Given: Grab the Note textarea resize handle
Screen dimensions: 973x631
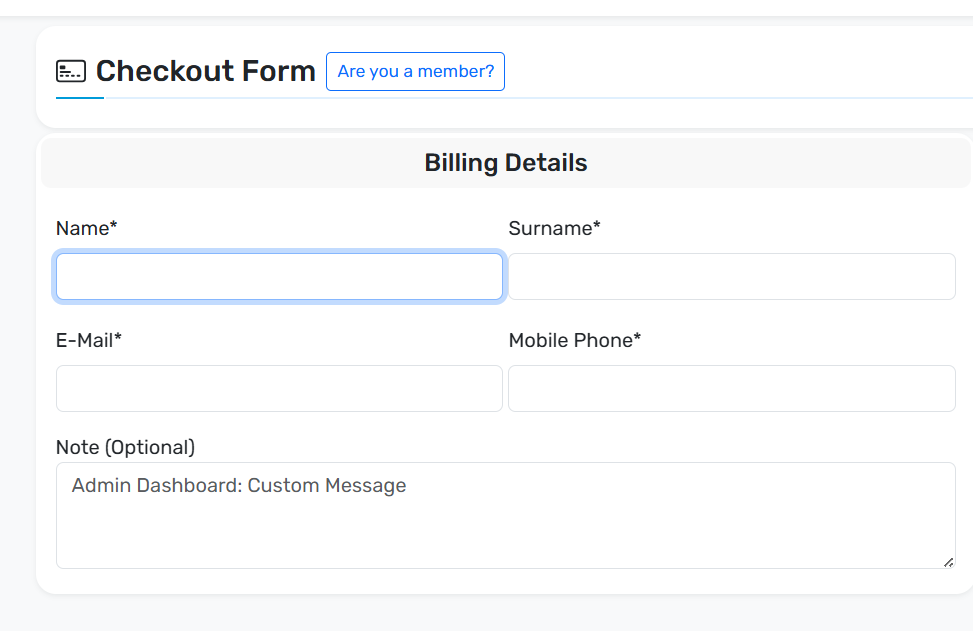Looking at the screenshot, I should click(x=949, y=562).
